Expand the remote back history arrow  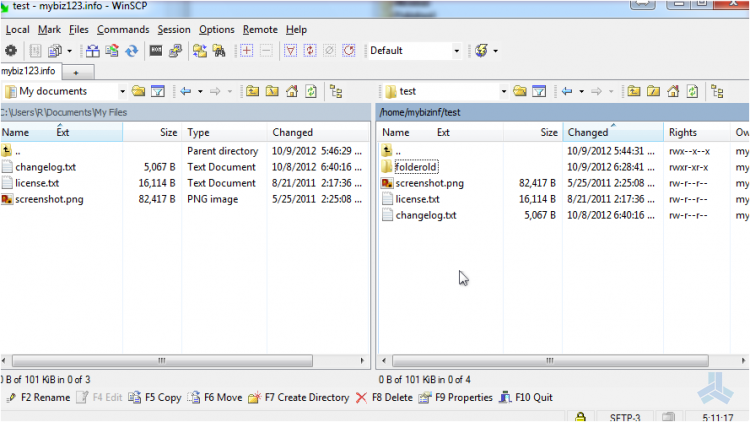tap(581, 91)
